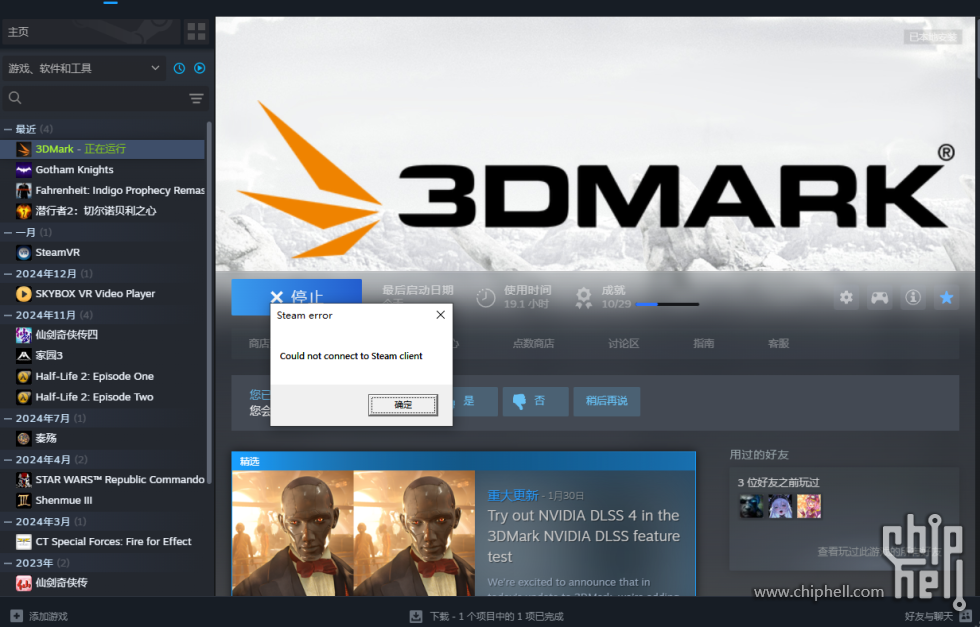Click the library search magnifier icon
Viewport: 980px width, 627px height.
(15, 98)
